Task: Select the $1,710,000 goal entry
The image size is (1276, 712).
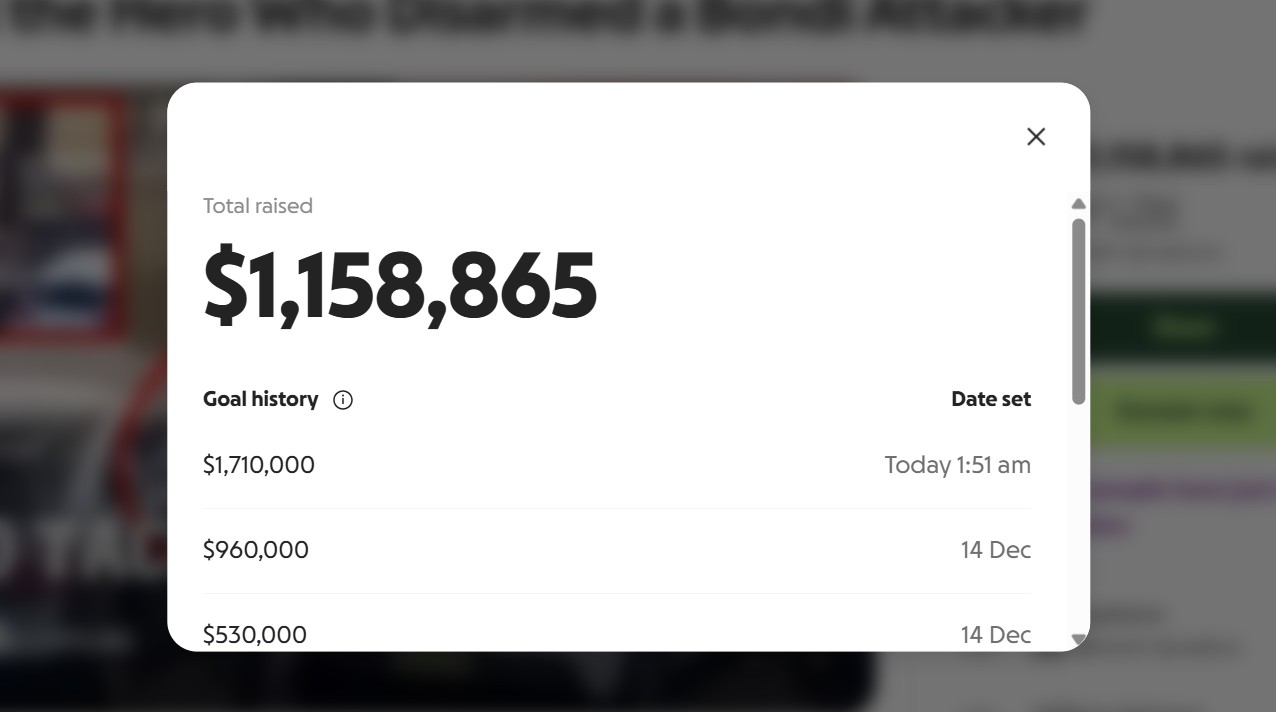Action: 259,465
